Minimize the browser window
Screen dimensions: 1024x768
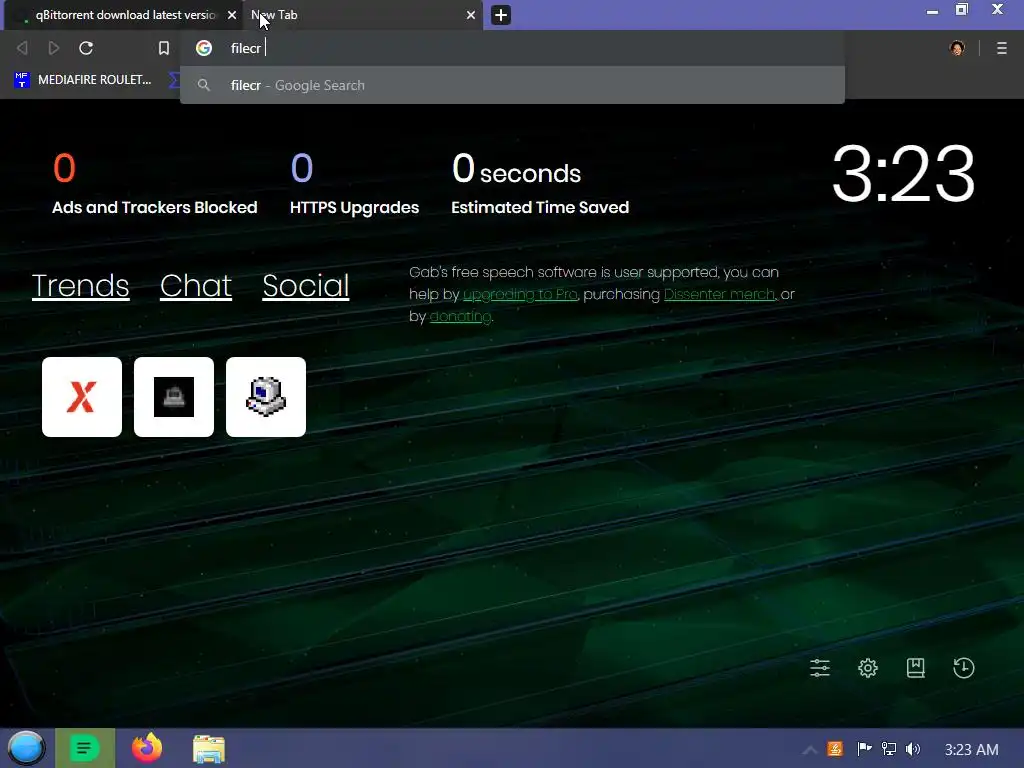(933, 11)
